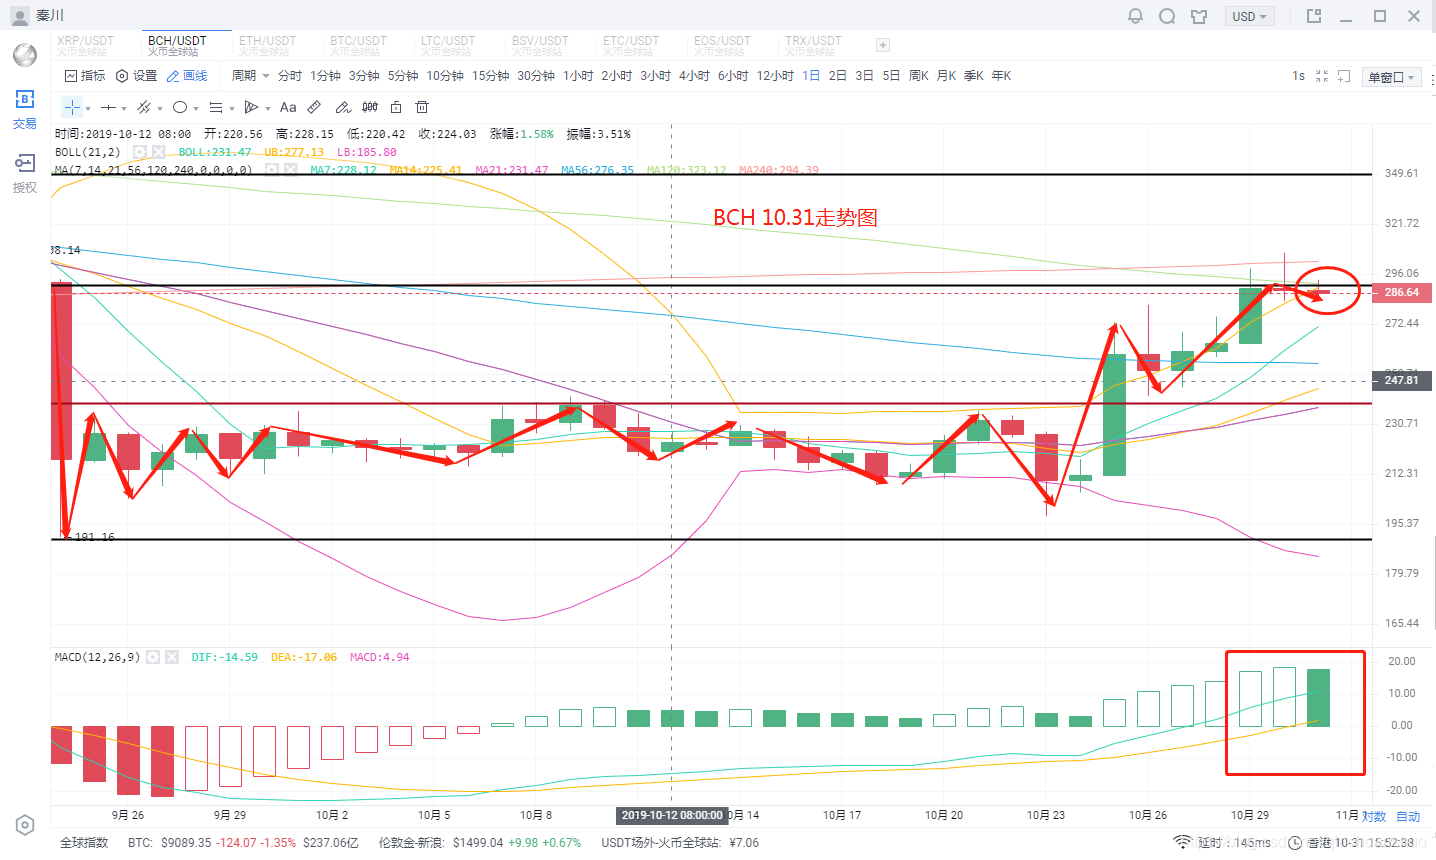The height and width of the screenshot is (860, 1436).
Task: Open the 单窗口 layout dropdown
Action: click(1392, 77)
